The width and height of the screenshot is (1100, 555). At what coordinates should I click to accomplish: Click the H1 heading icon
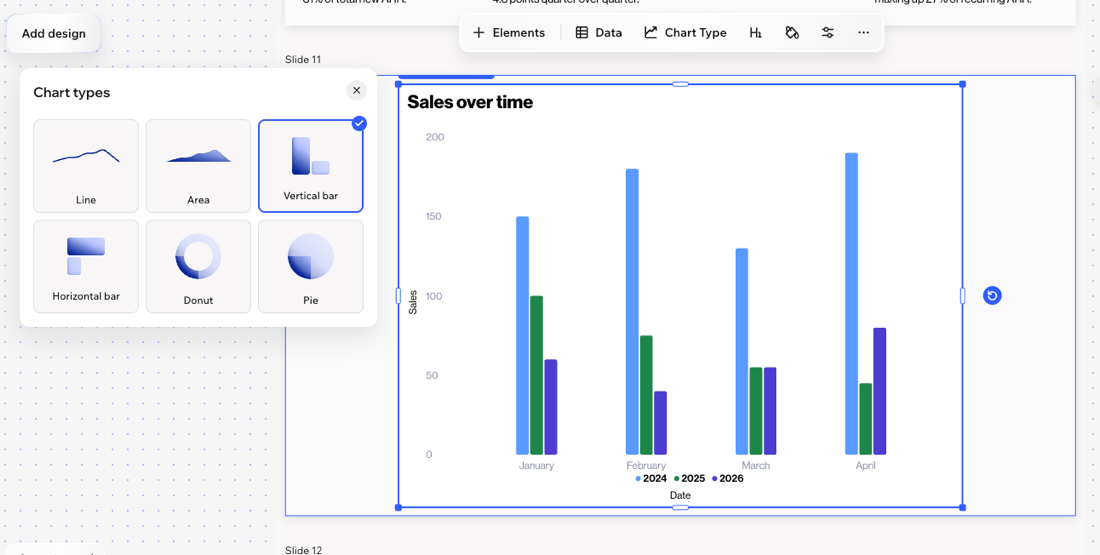[756, 32]
